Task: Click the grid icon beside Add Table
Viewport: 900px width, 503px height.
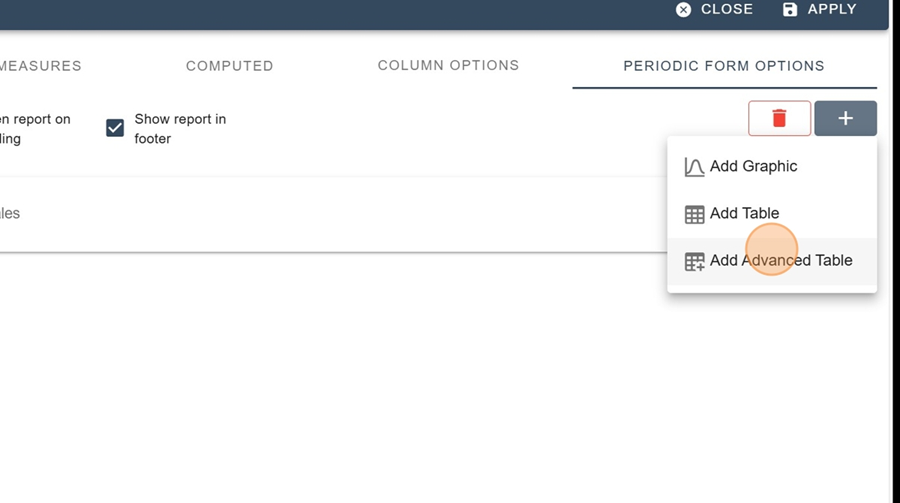Action: (694, 214)
